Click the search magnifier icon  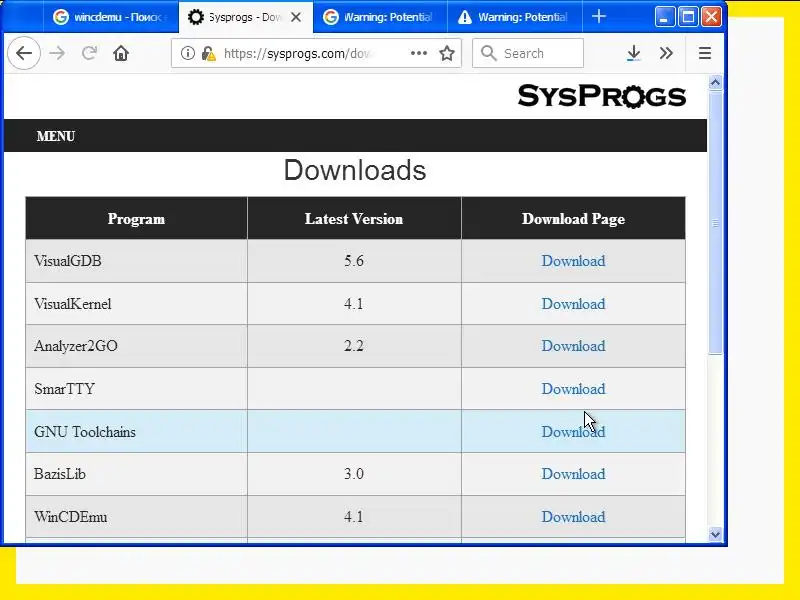pos(488,53)
